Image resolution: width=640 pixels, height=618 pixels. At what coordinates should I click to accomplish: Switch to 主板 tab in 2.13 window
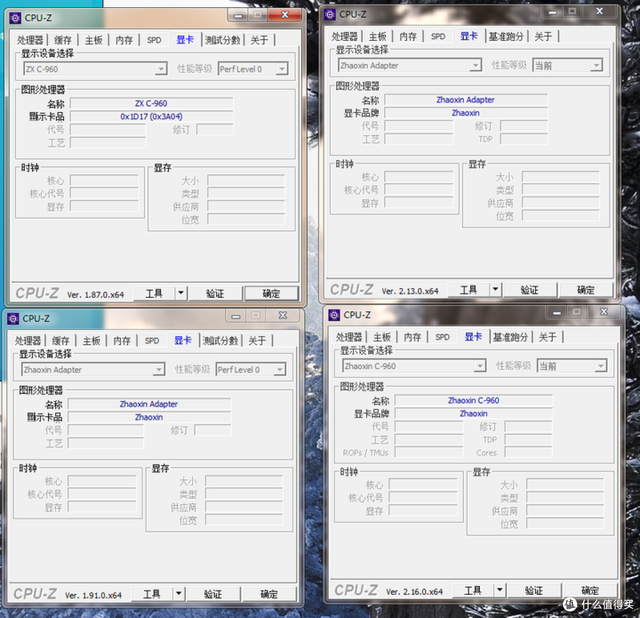pyautogui.click(x=377, y=36)
